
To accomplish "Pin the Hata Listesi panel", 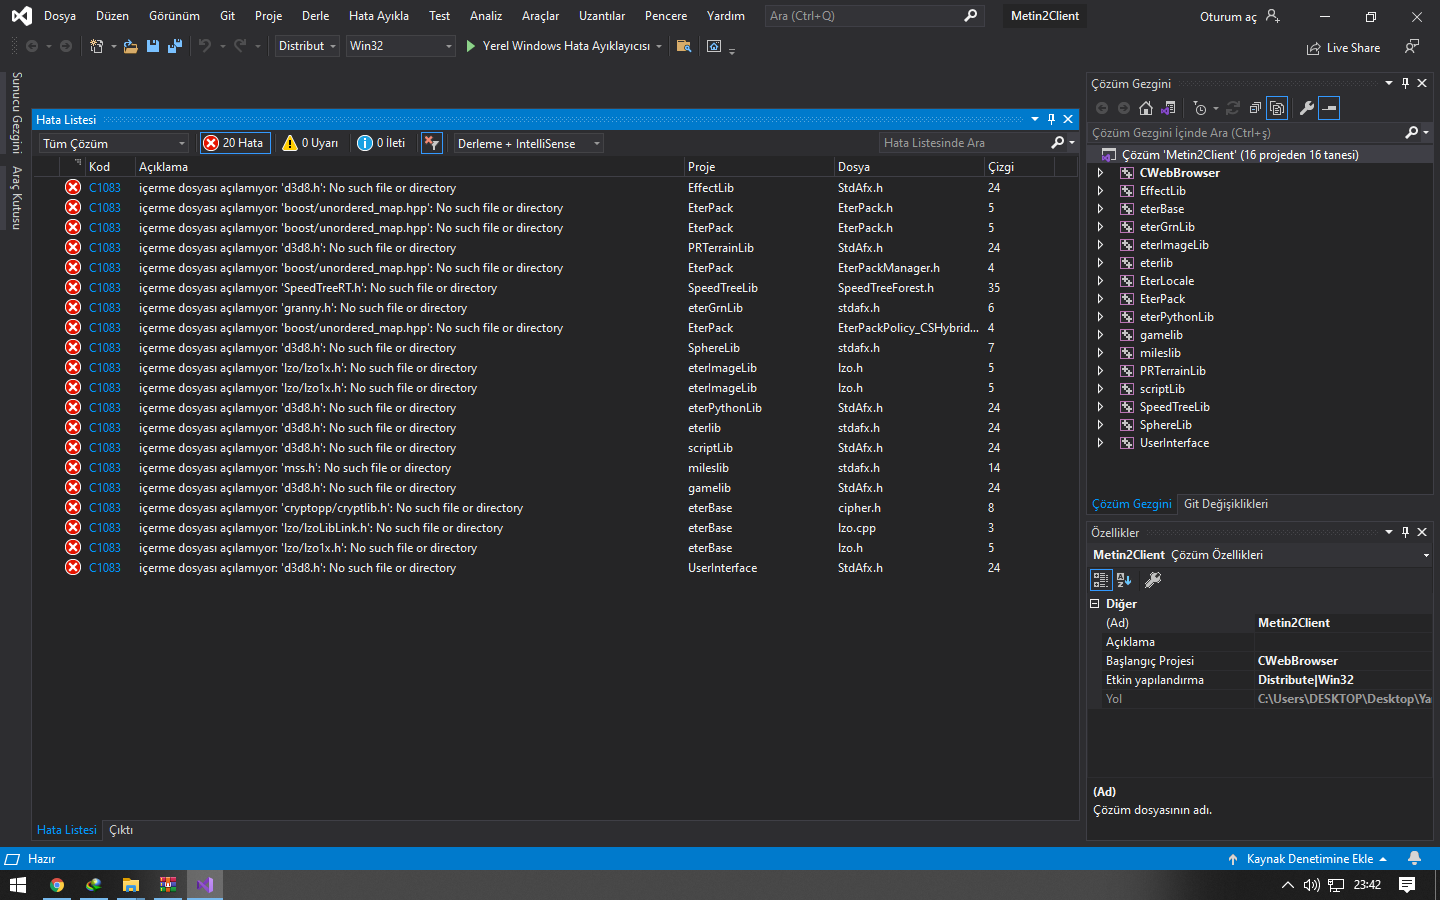I will click(1051, 119).
